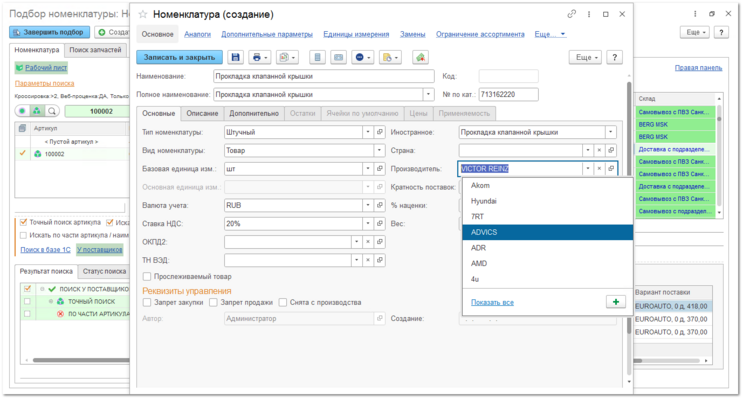This screenshot has height=399, width=743.
Task: Toggle Точный поиск артикула checkbox
Action: click(23, 222)
